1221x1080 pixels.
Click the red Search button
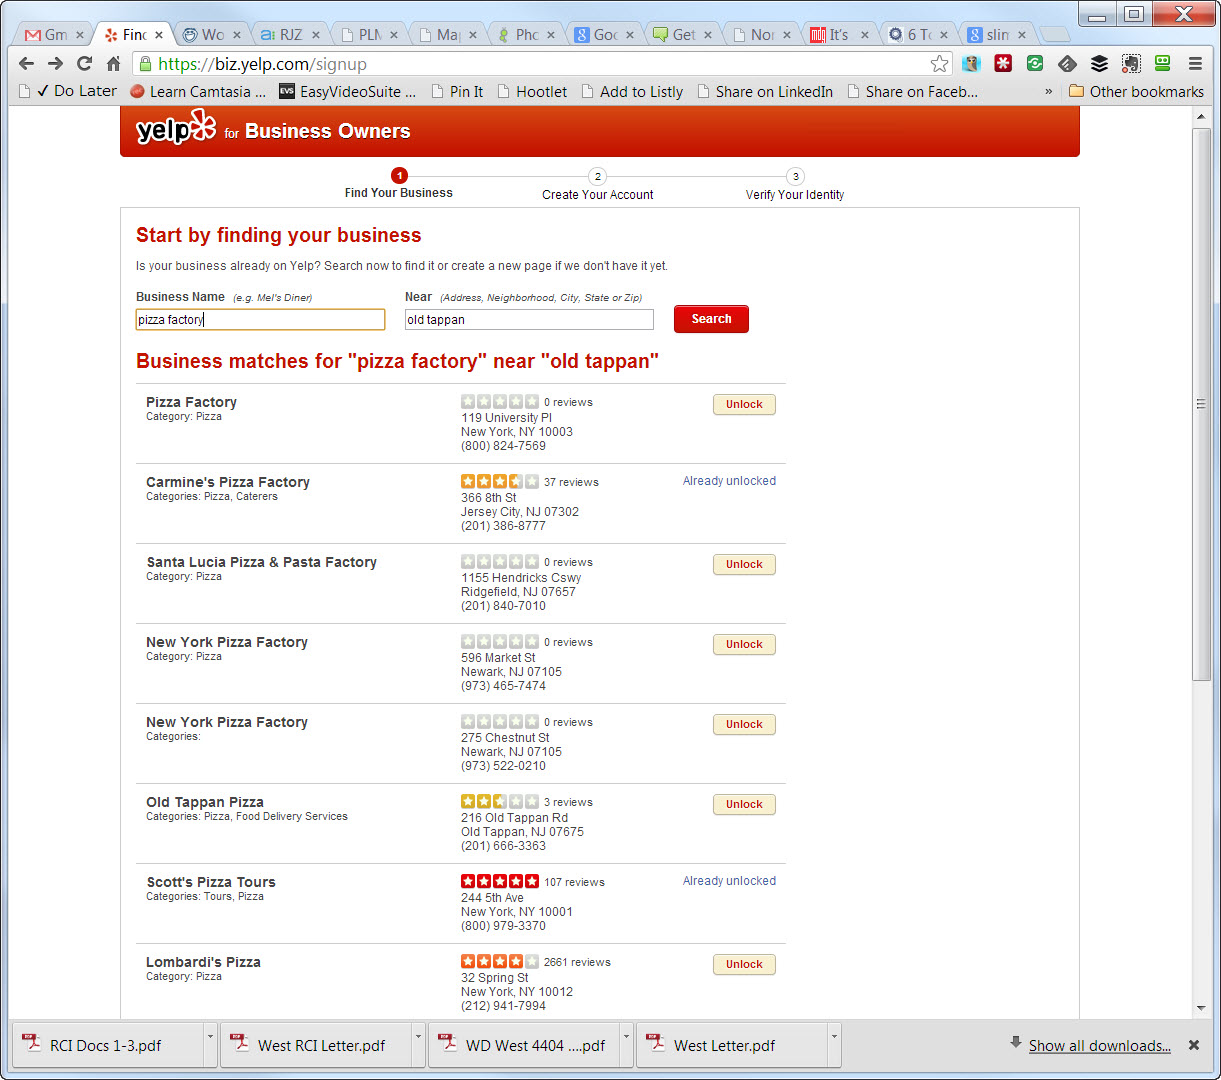[x=711, y=319]
